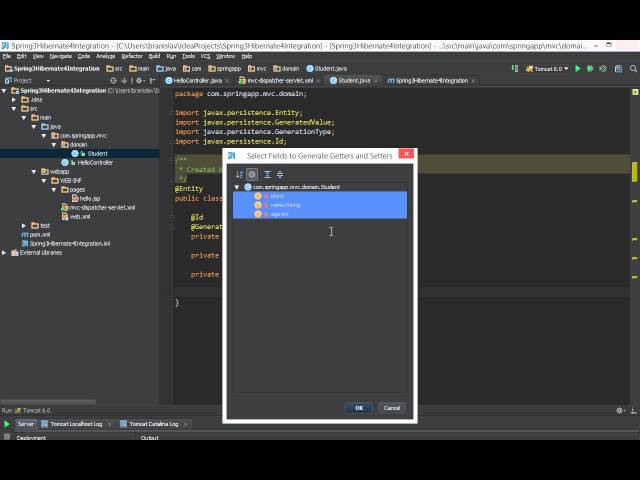Screen dimensions: 640x480
Task: Open the VCS menu
Action: (205, 56)
